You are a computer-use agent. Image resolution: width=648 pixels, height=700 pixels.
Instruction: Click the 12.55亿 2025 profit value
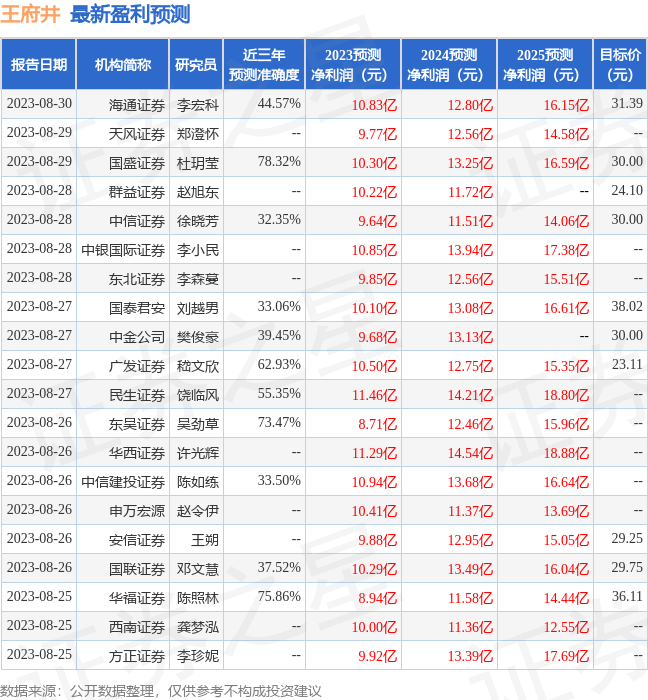[566, 628]
